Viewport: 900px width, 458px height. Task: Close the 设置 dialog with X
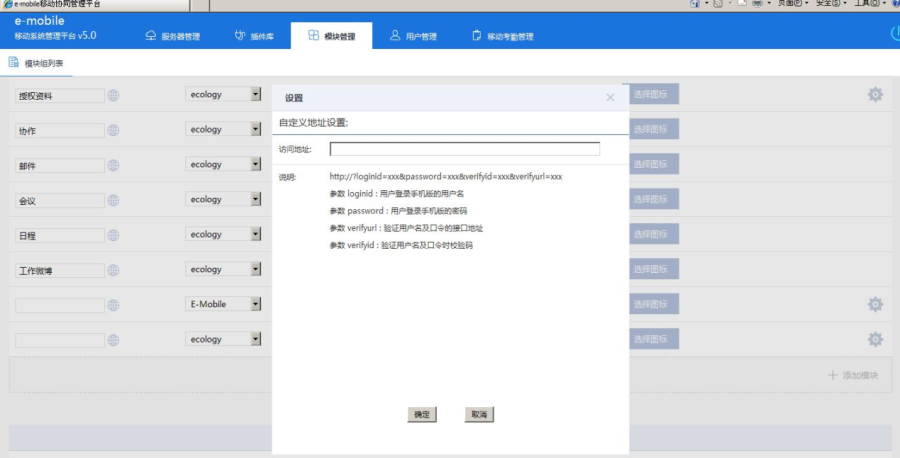coord(610,97)
